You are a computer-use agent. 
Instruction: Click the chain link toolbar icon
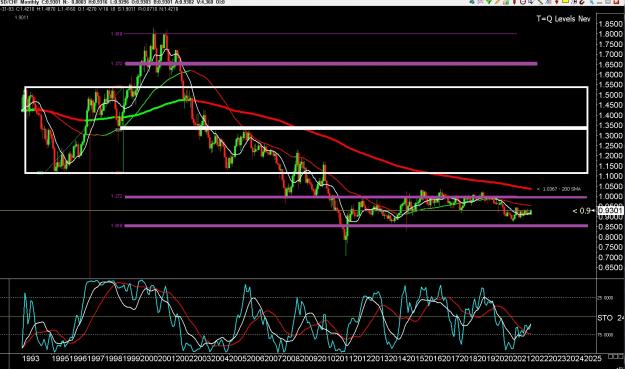[582, 2]
